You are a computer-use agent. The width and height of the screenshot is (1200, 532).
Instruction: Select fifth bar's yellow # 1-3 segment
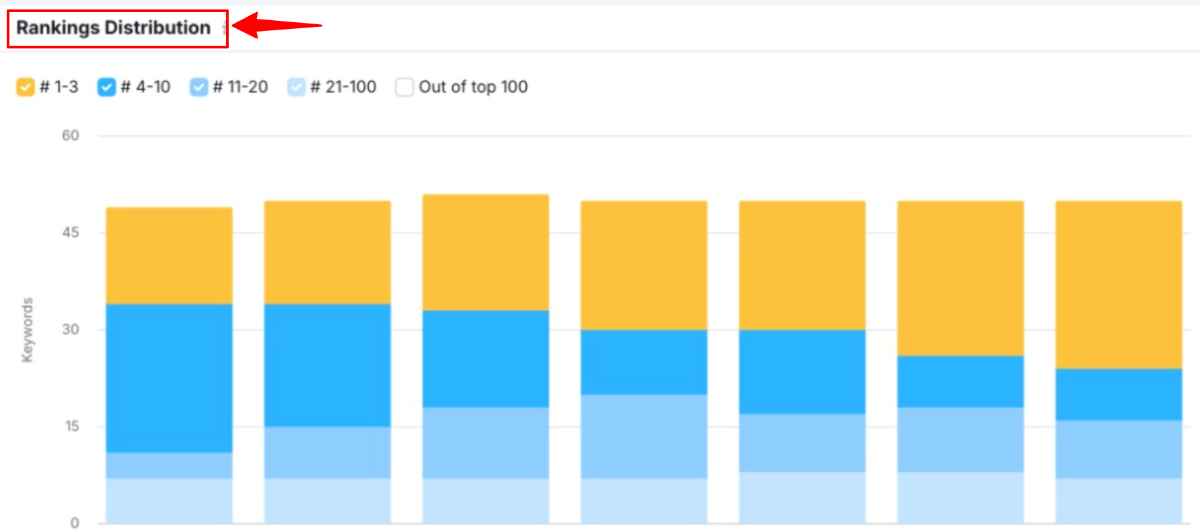[802, 265]
